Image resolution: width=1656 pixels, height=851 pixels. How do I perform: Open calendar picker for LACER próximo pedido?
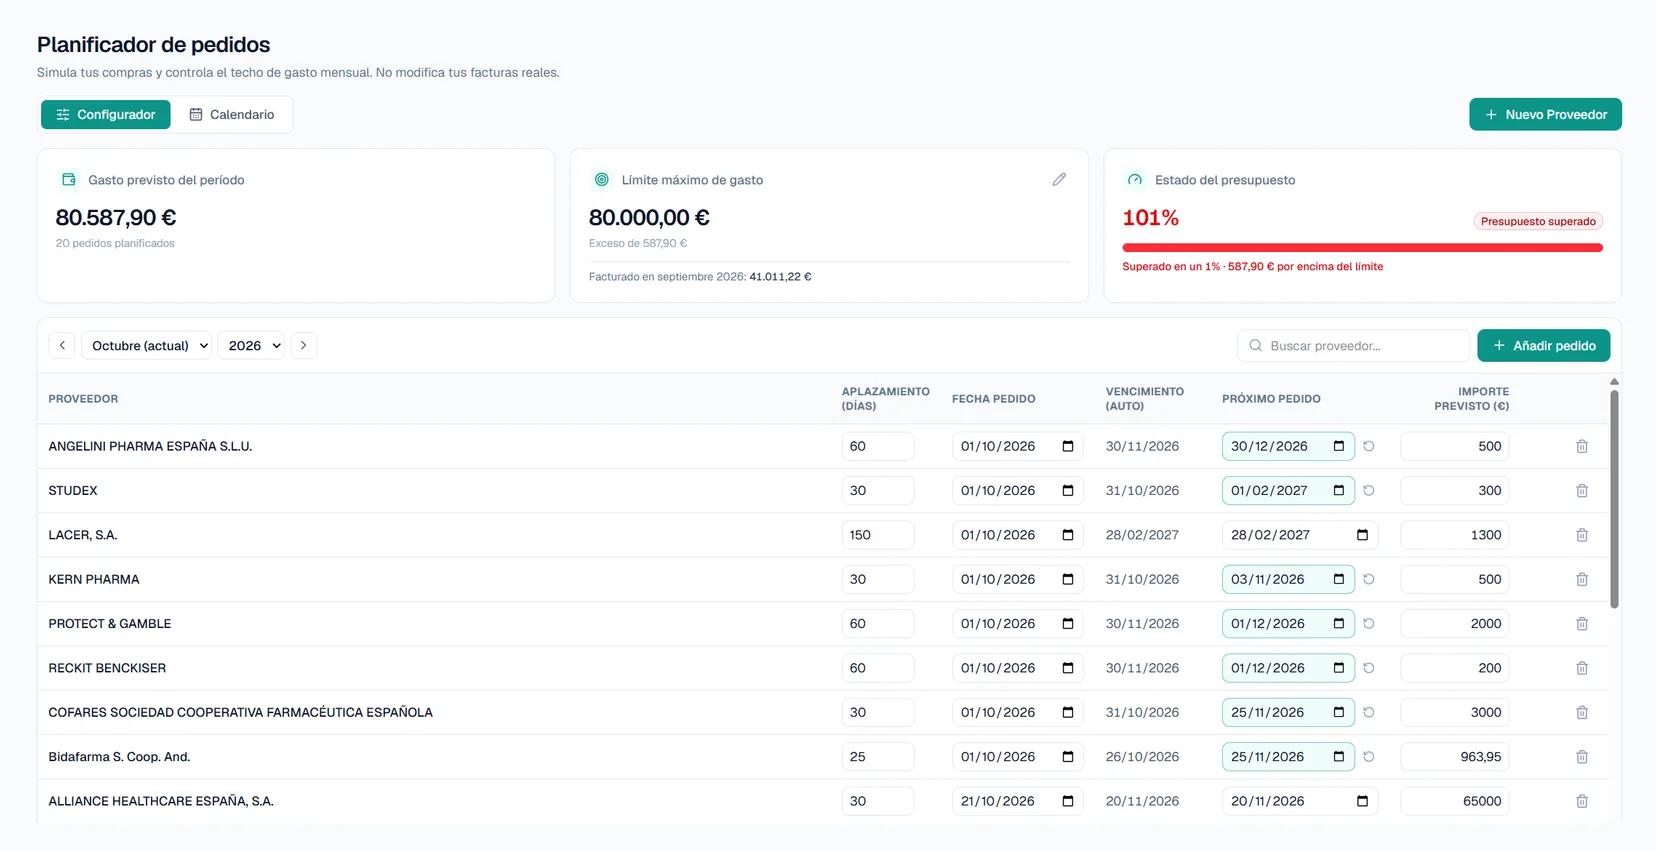1362,535
